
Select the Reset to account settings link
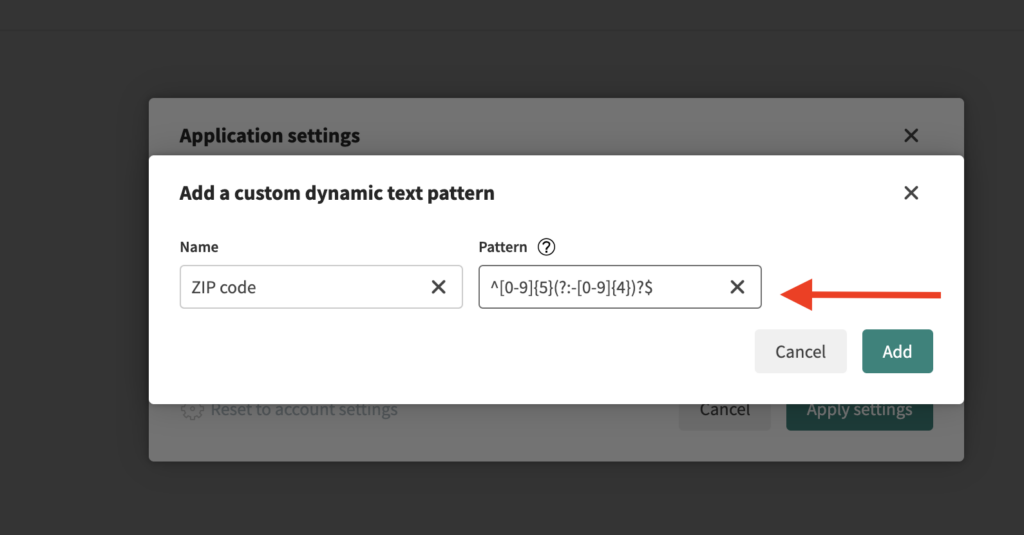pos(304,410)
